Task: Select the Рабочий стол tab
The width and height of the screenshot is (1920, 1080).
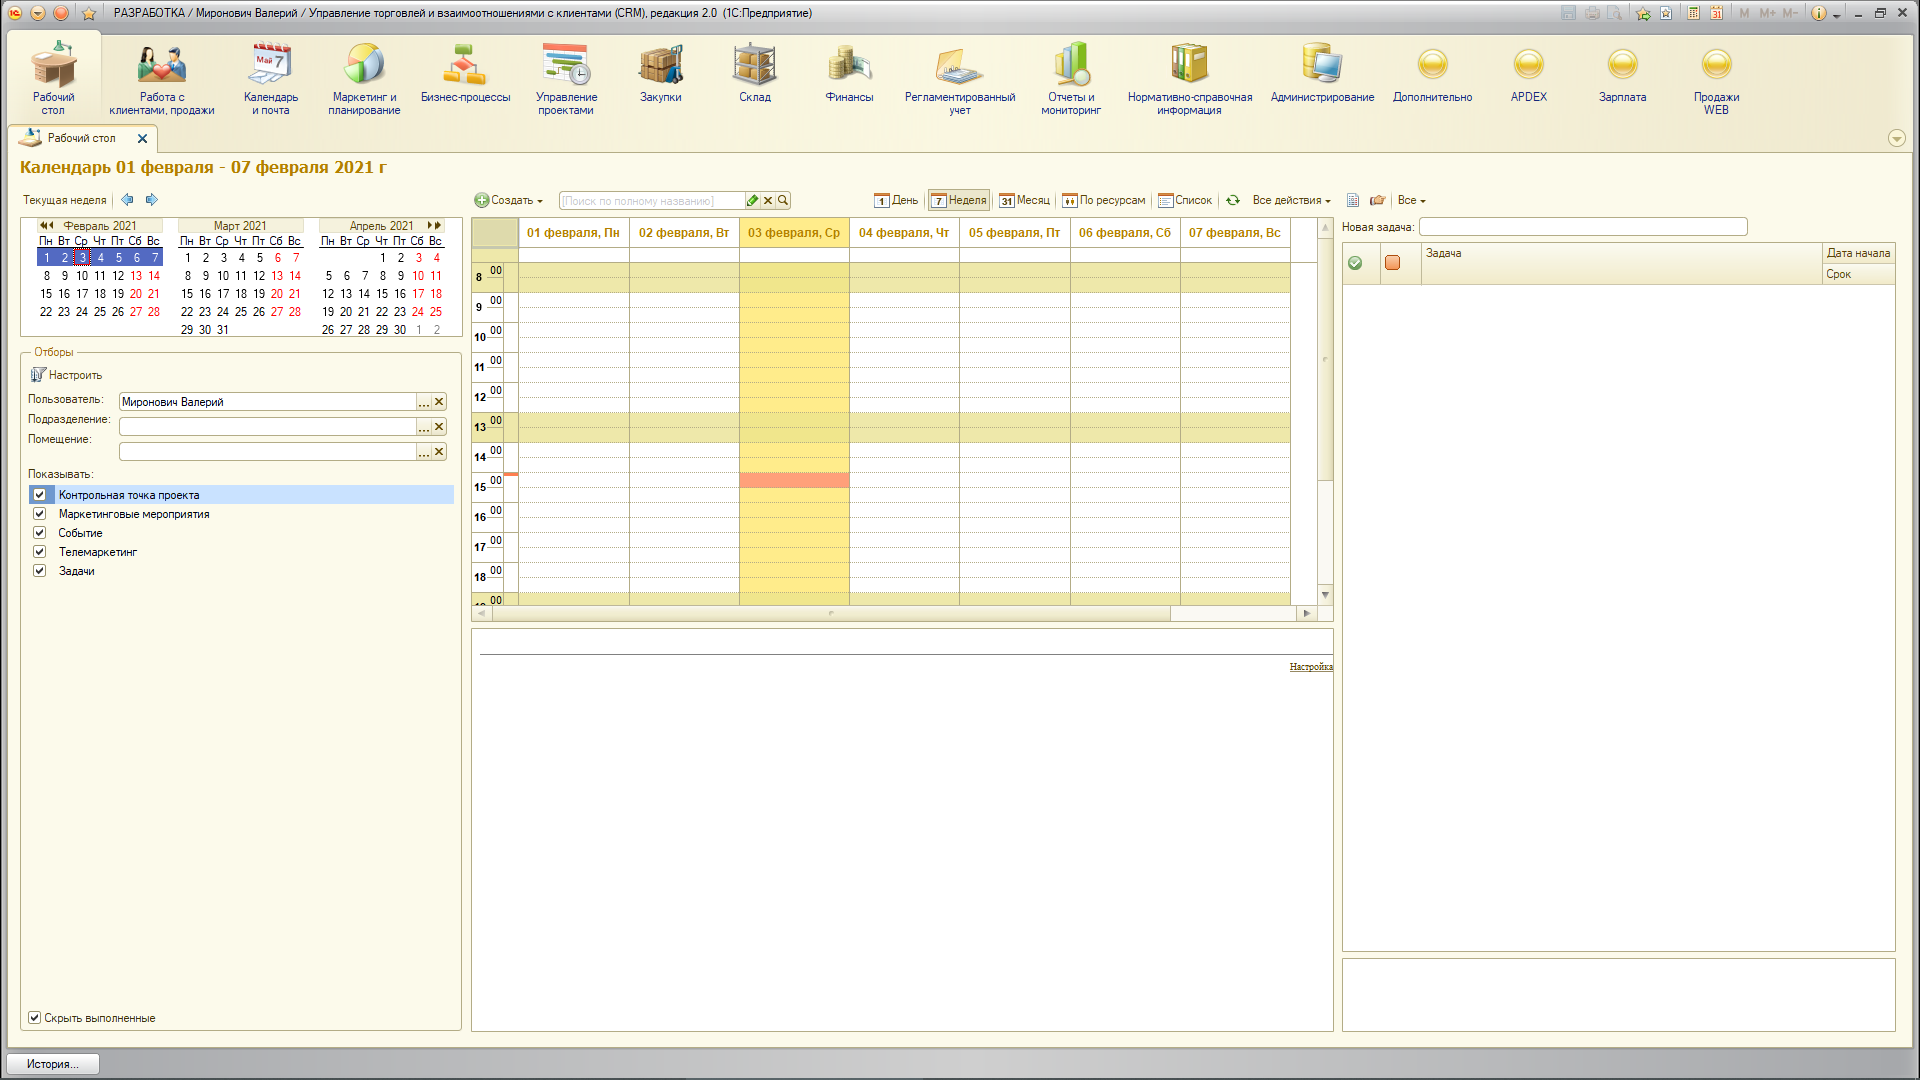Action: coord(81,138)
